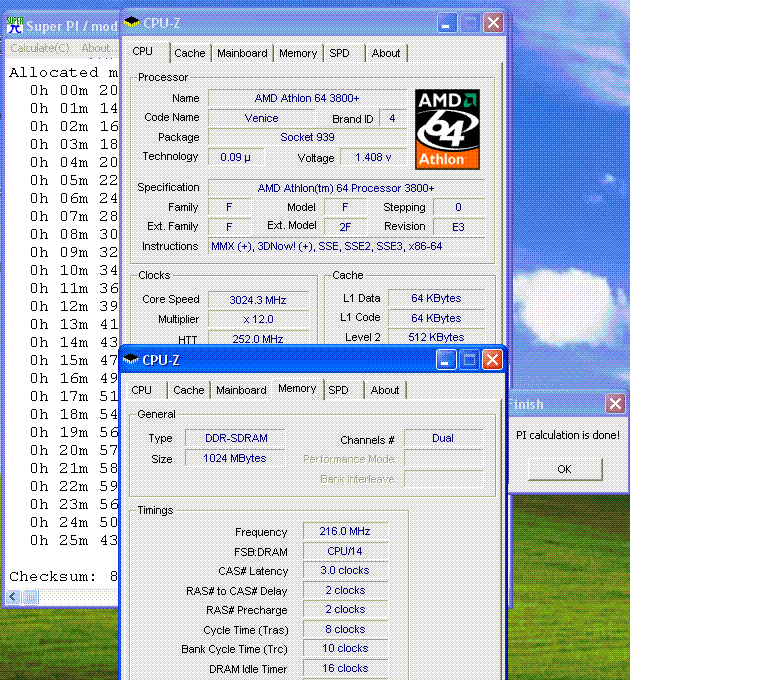Click the Code Name value Venice
765x680 pixels.
coord(262,118)
